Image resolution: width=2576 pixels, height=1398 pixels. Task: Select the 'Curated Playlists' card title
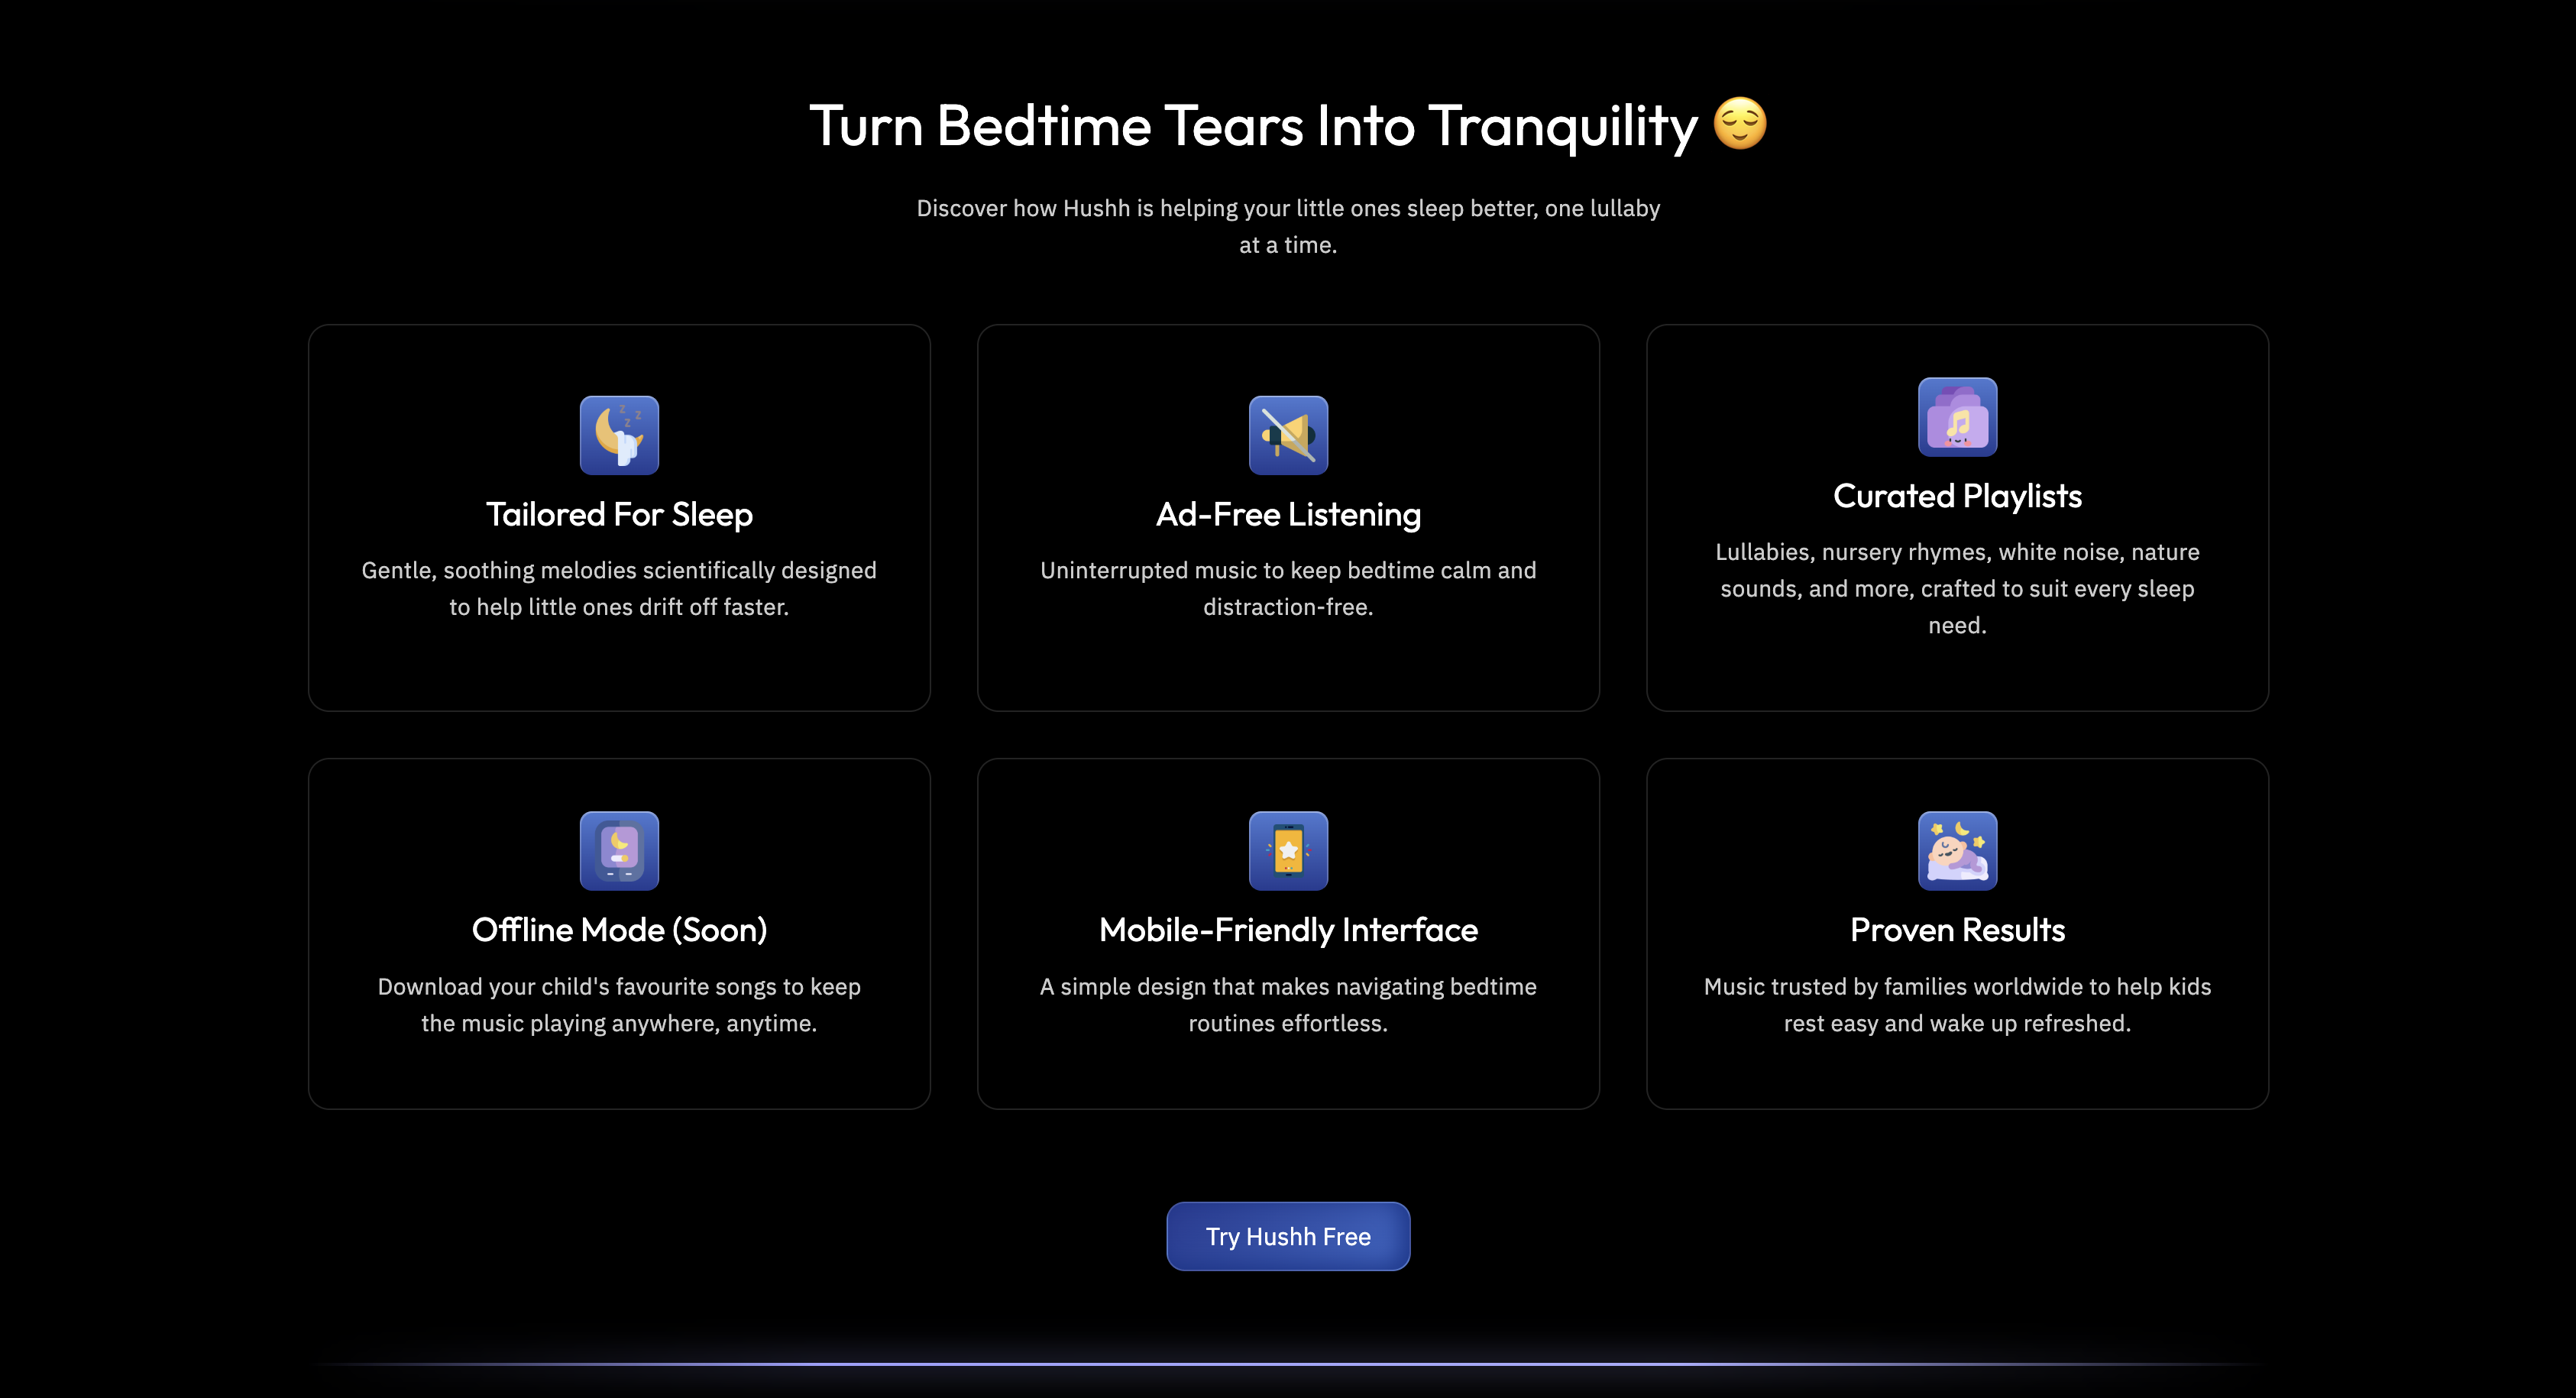point(1957,496)
